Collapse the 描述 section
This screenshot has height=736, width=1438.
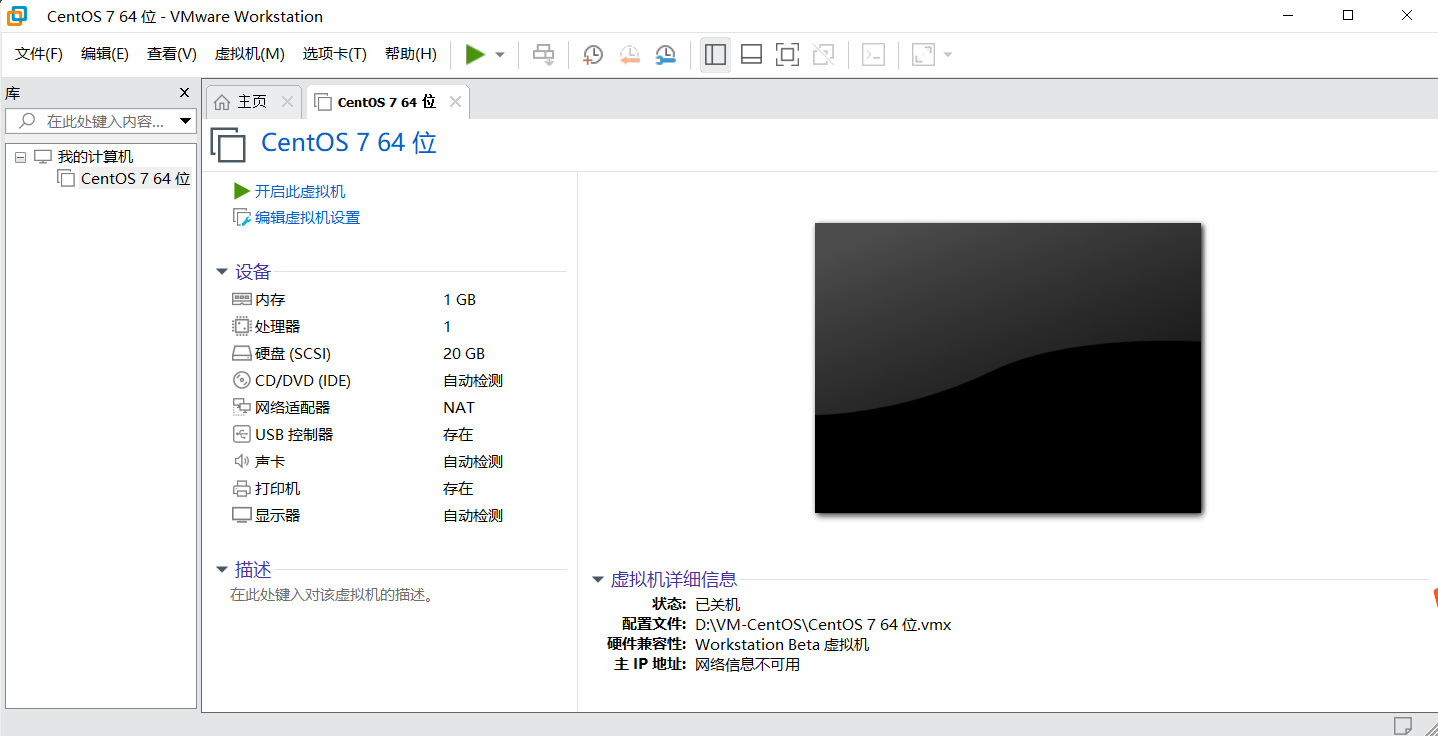click(221, 569)
